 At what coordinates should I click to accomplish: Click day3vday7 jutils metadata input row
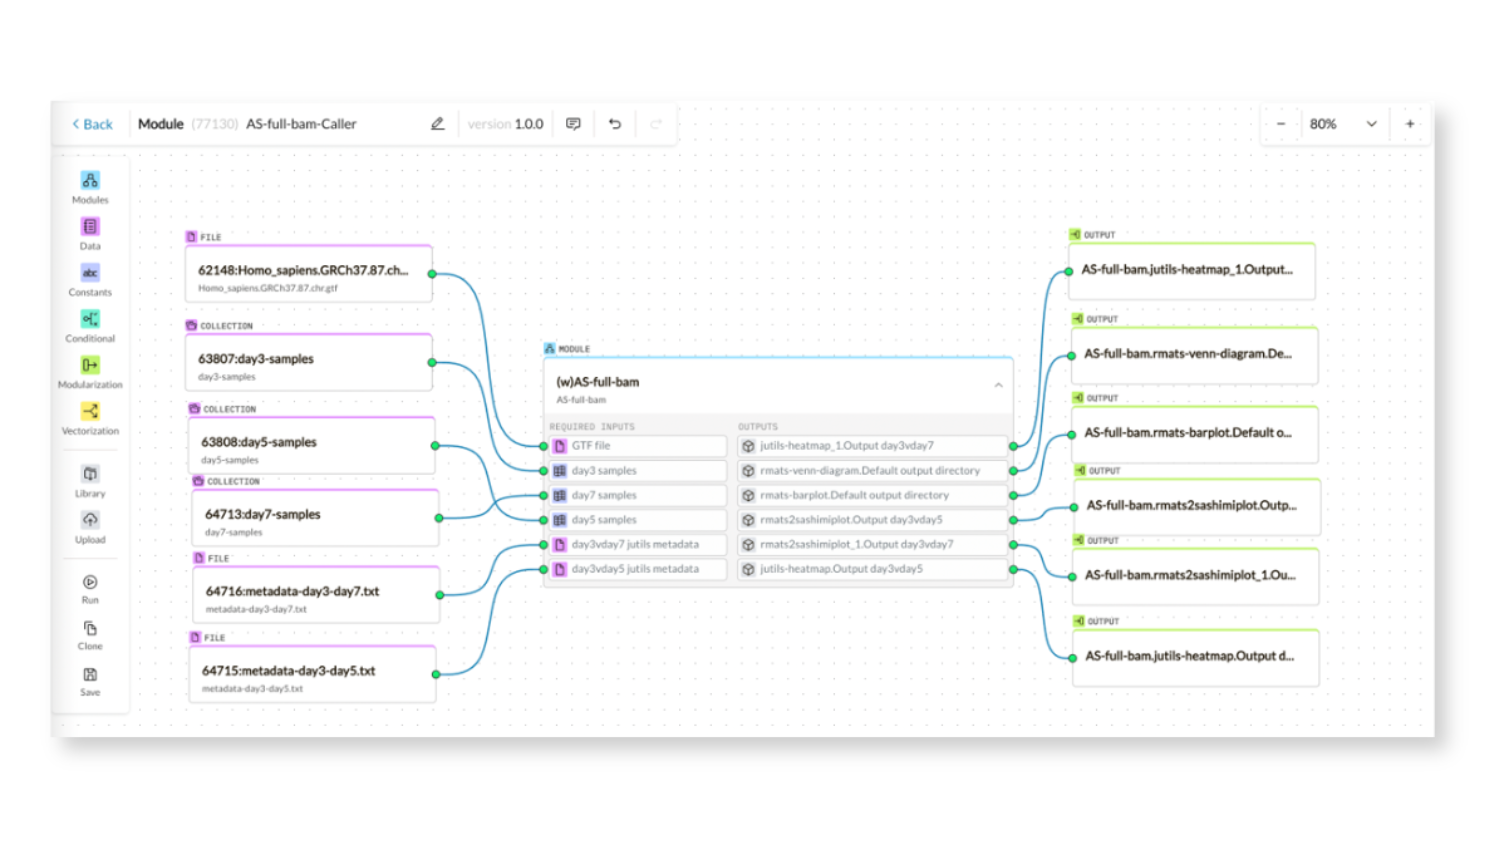tap(638, 544)
